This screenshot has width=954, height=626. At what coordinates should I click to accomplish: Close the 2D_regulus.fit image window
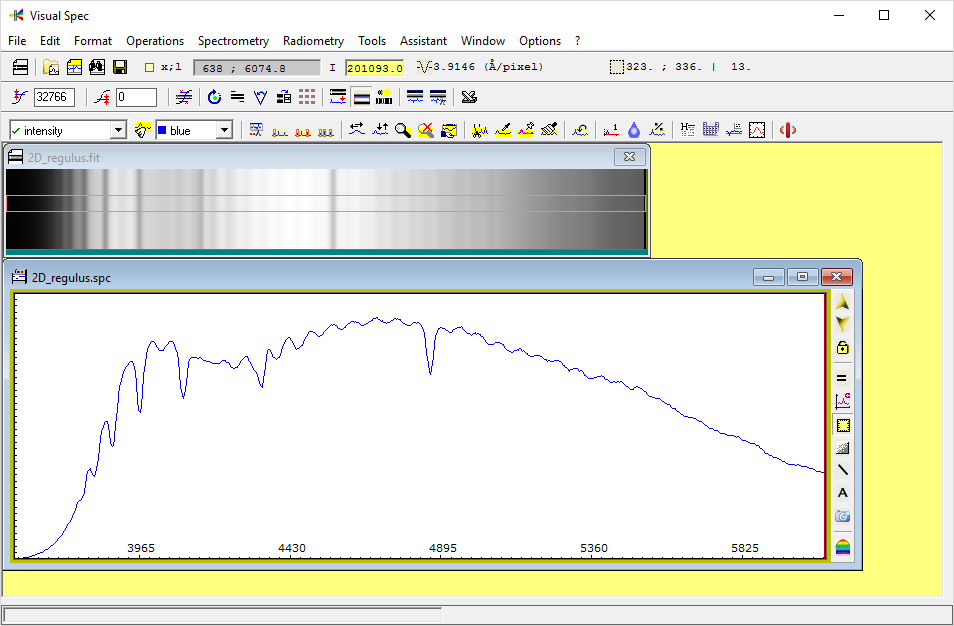(628, 157)
